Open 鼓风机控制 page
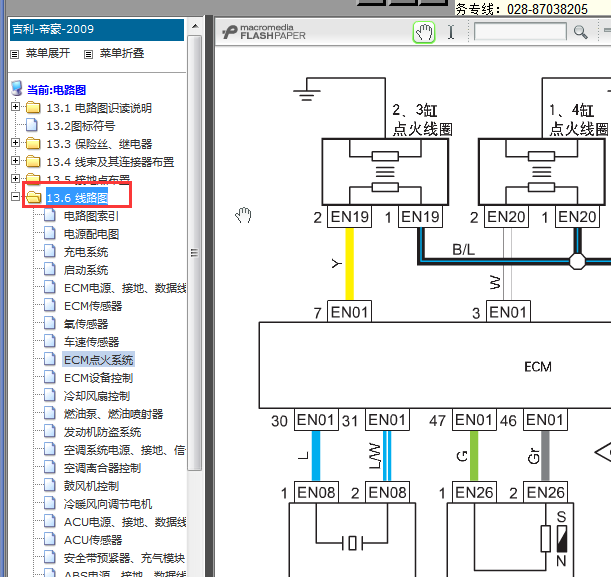611x577 pixels. [x=92, y=486]
